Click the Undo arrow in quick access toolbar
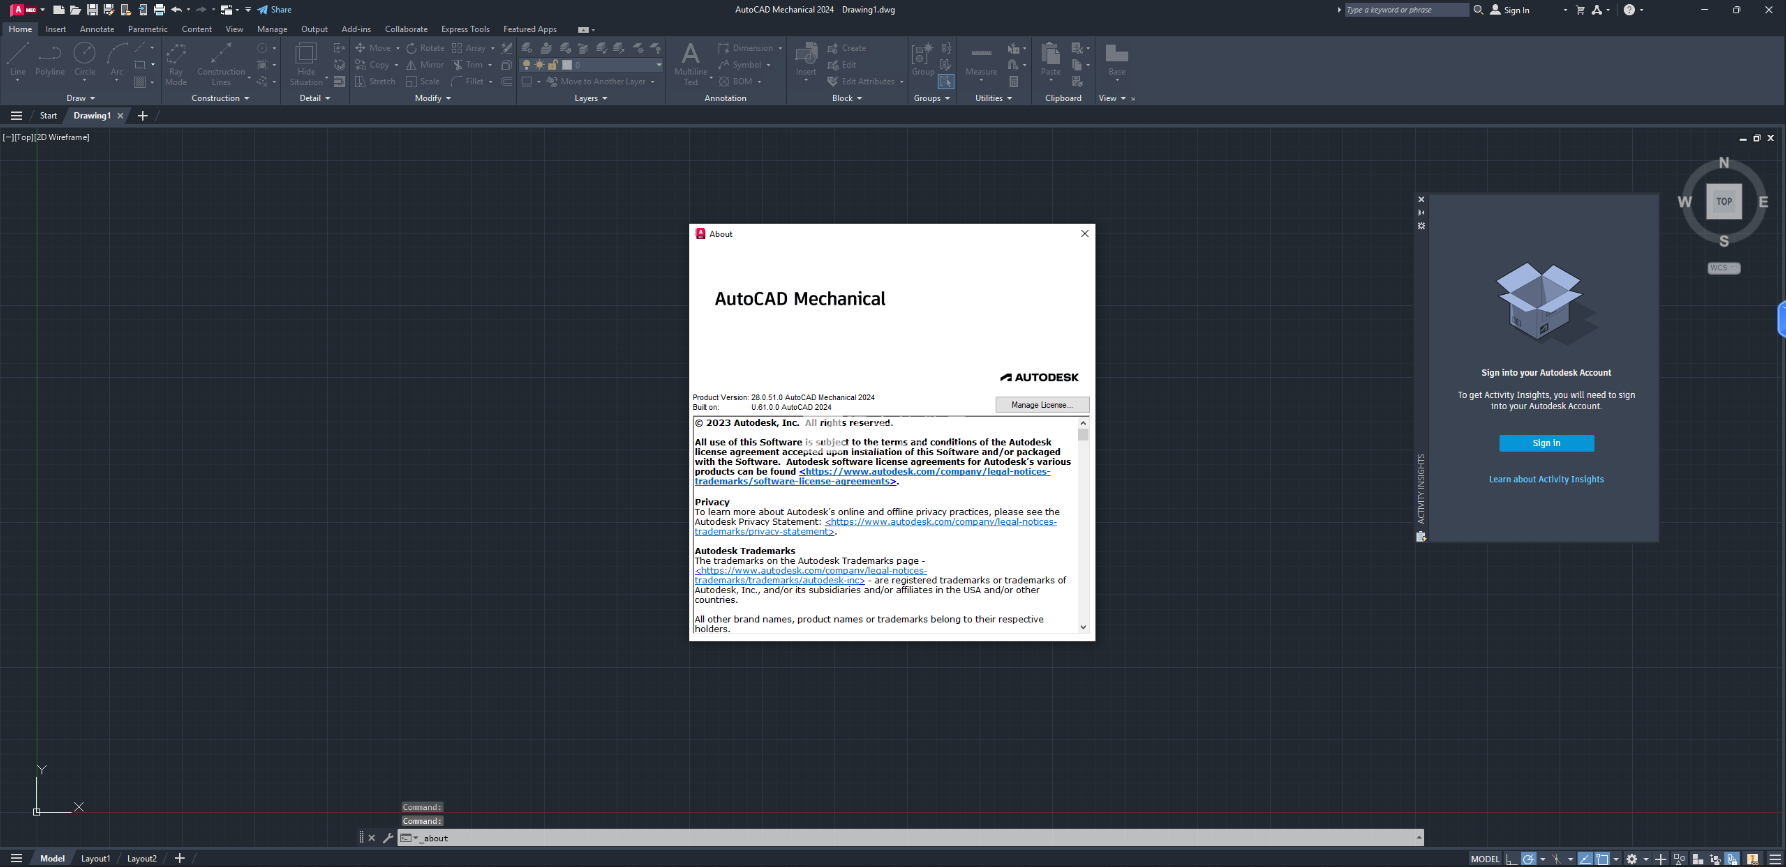The height and width of the screenshot is (867, 1786). pos(176,10)
